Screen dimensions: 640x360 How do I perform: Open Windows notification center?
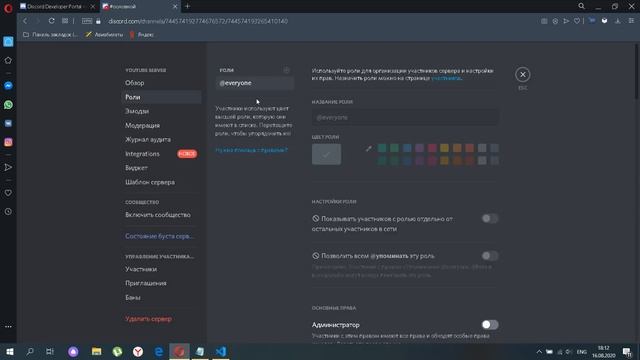point(627,351)
